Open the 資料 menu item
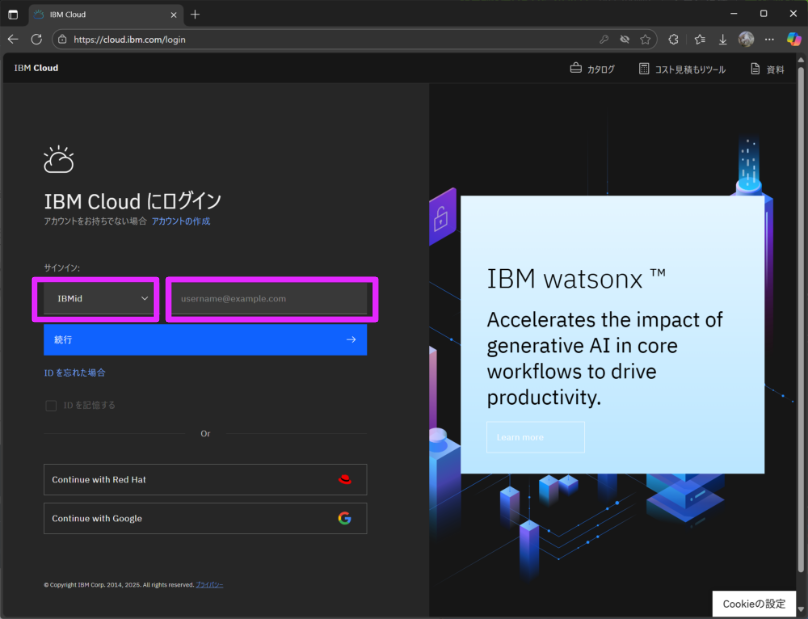808x619 pixels. point(767,69)
